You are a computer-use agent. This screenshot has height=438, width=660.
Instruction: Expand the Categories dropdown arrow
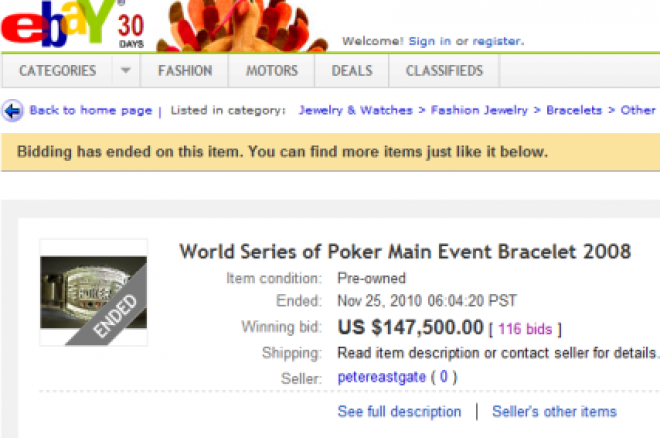pos(125,71)
